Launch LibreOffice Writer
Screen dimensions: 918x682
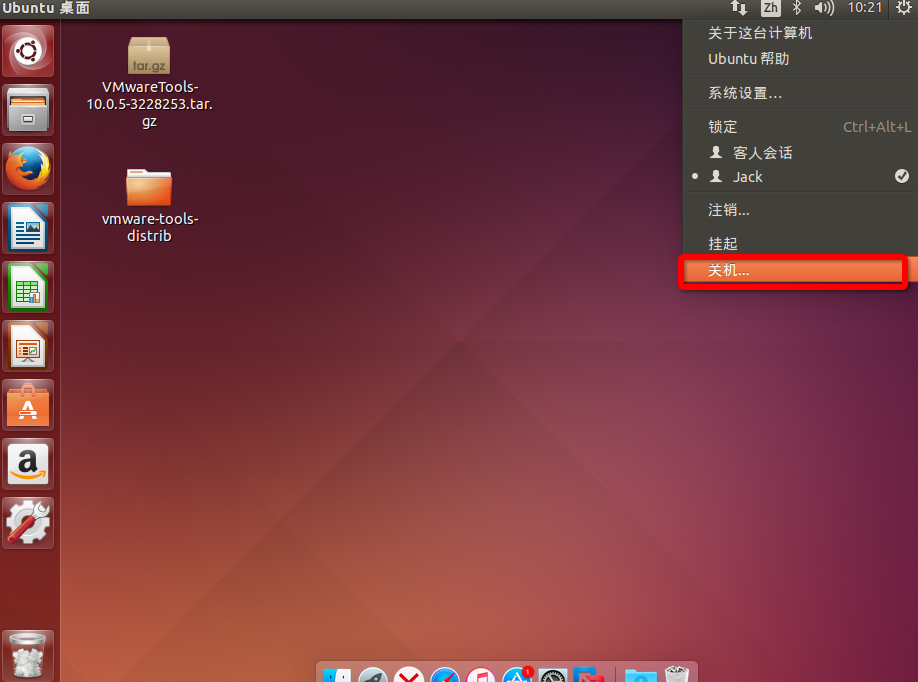[28, 228]
